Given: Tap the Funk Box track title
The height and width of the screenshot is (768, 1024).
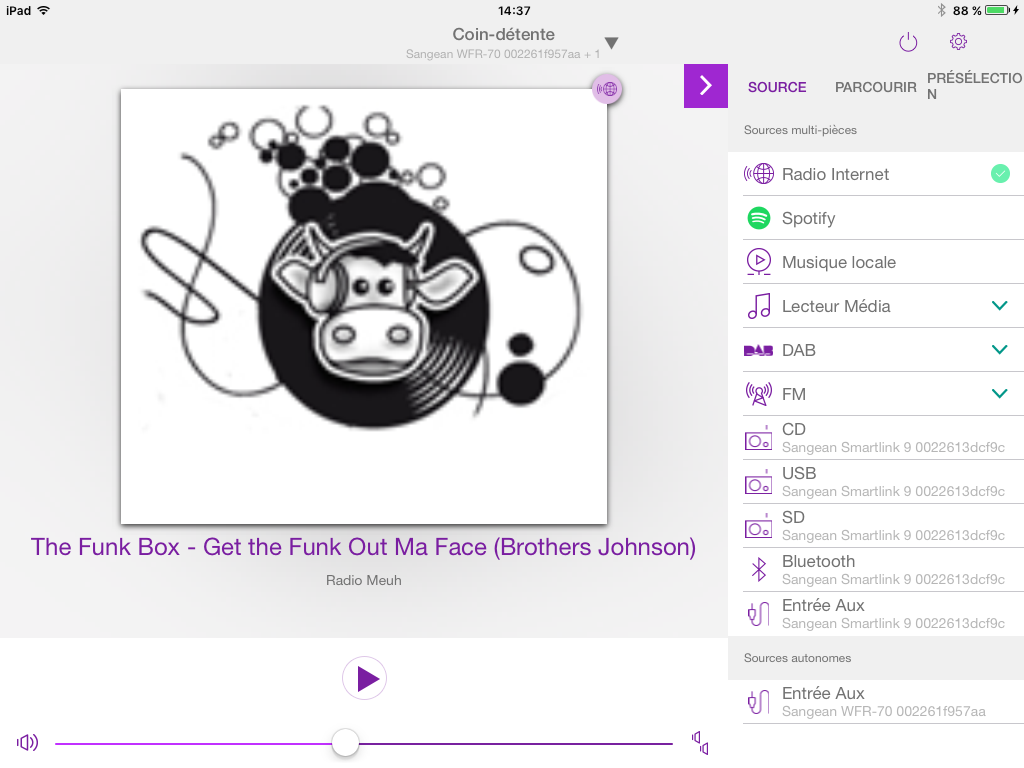Looking at the screenshot, I should pyautogui.click(x=363, y=547).
